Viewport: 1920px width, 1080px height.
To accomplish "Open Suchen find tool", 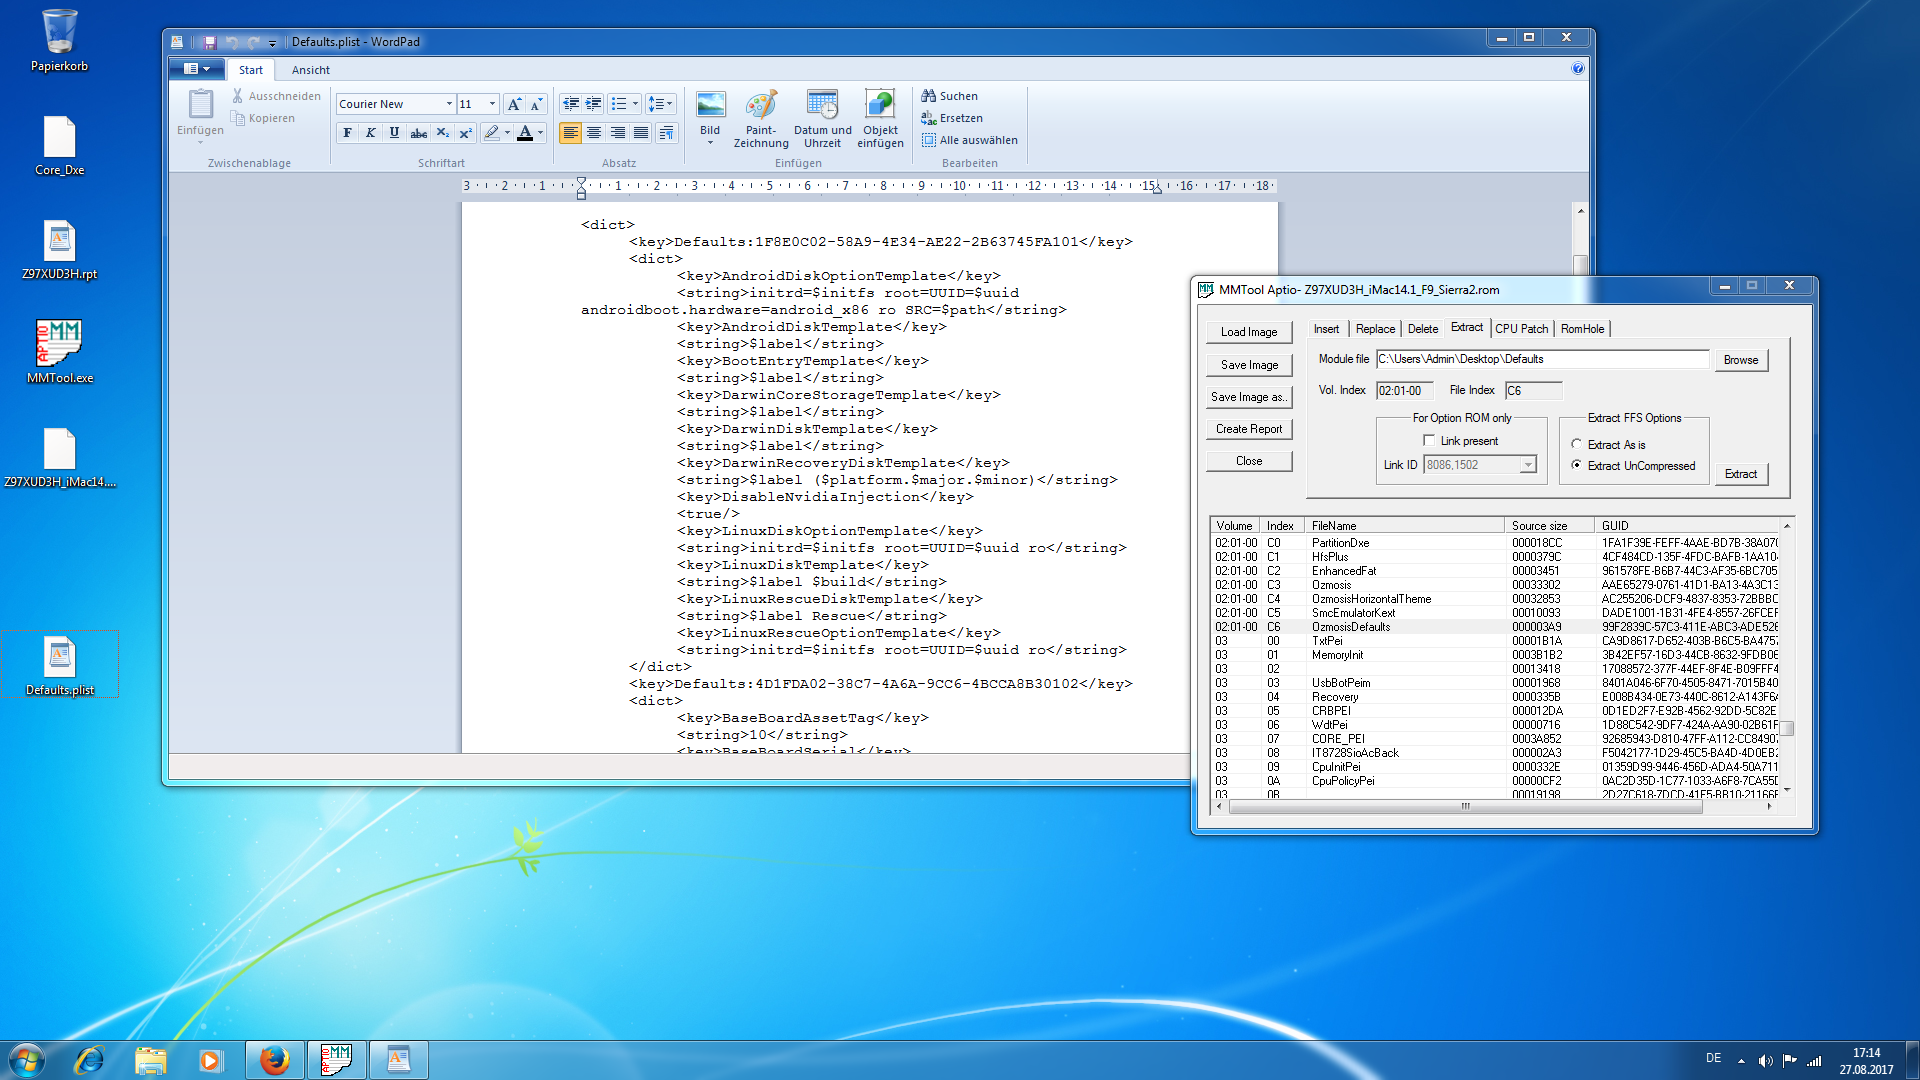I will pos(950,96).
